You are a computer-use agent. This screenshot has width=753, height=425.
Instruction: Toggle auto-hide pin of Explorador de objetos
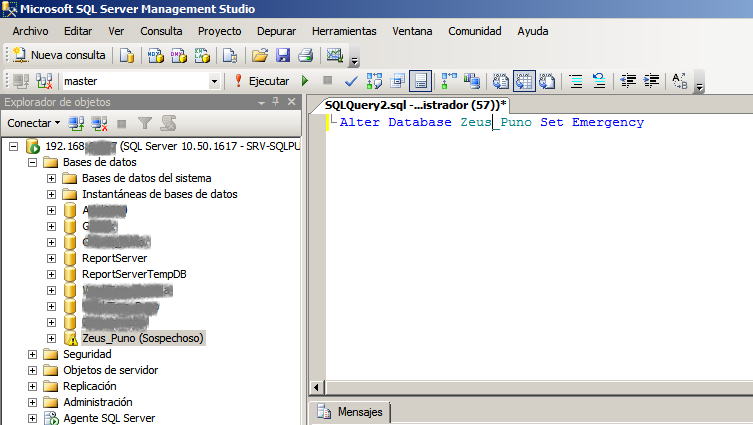click(x=276, y=101)
